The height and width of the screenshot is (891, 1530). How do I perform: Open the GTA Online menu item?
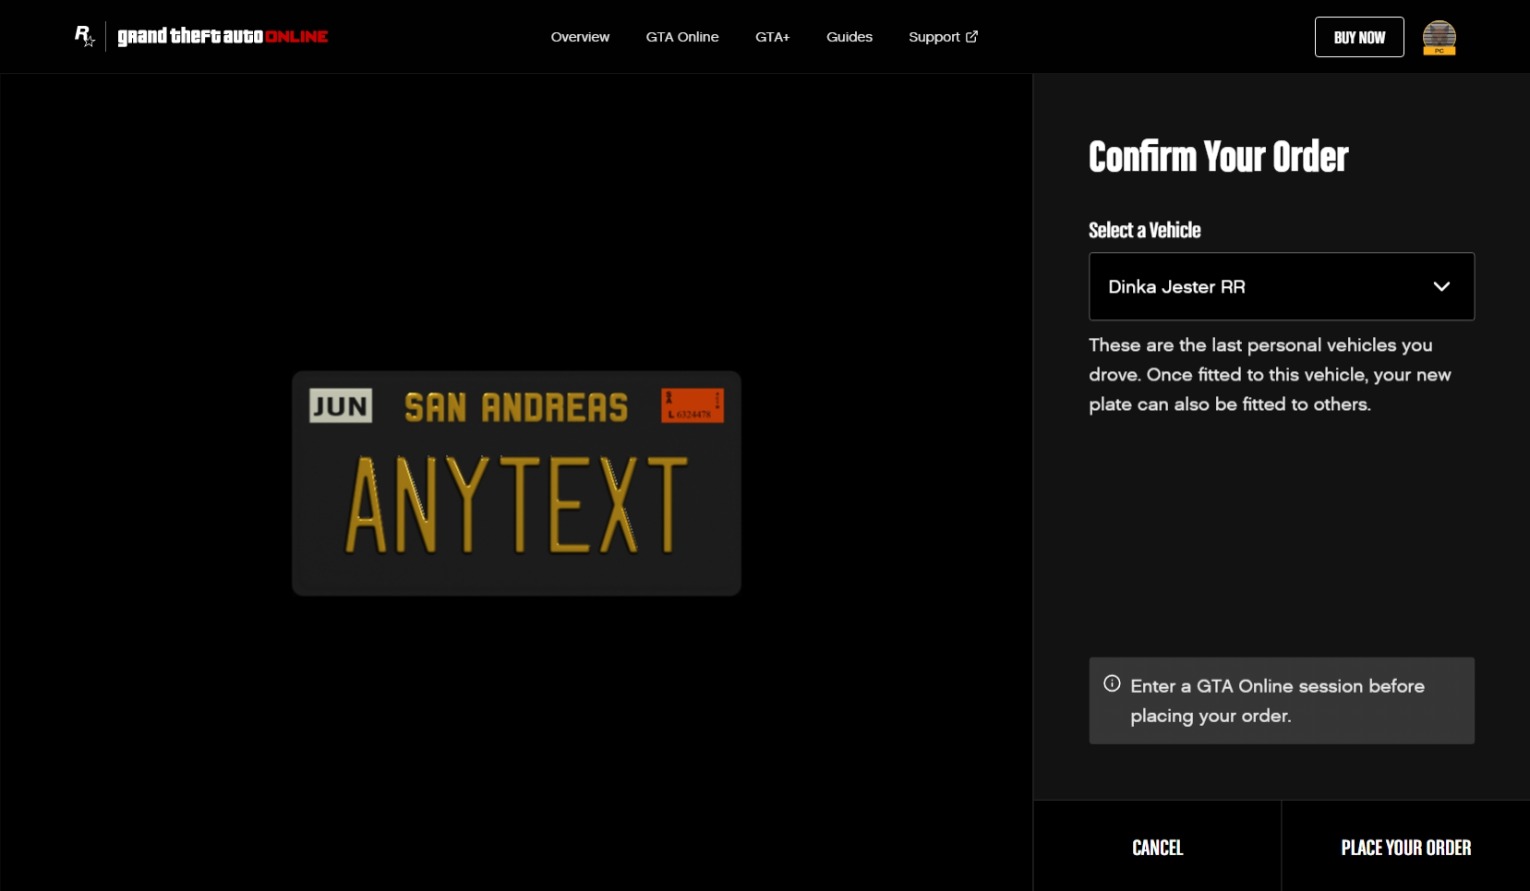click(x=682, y=37)
